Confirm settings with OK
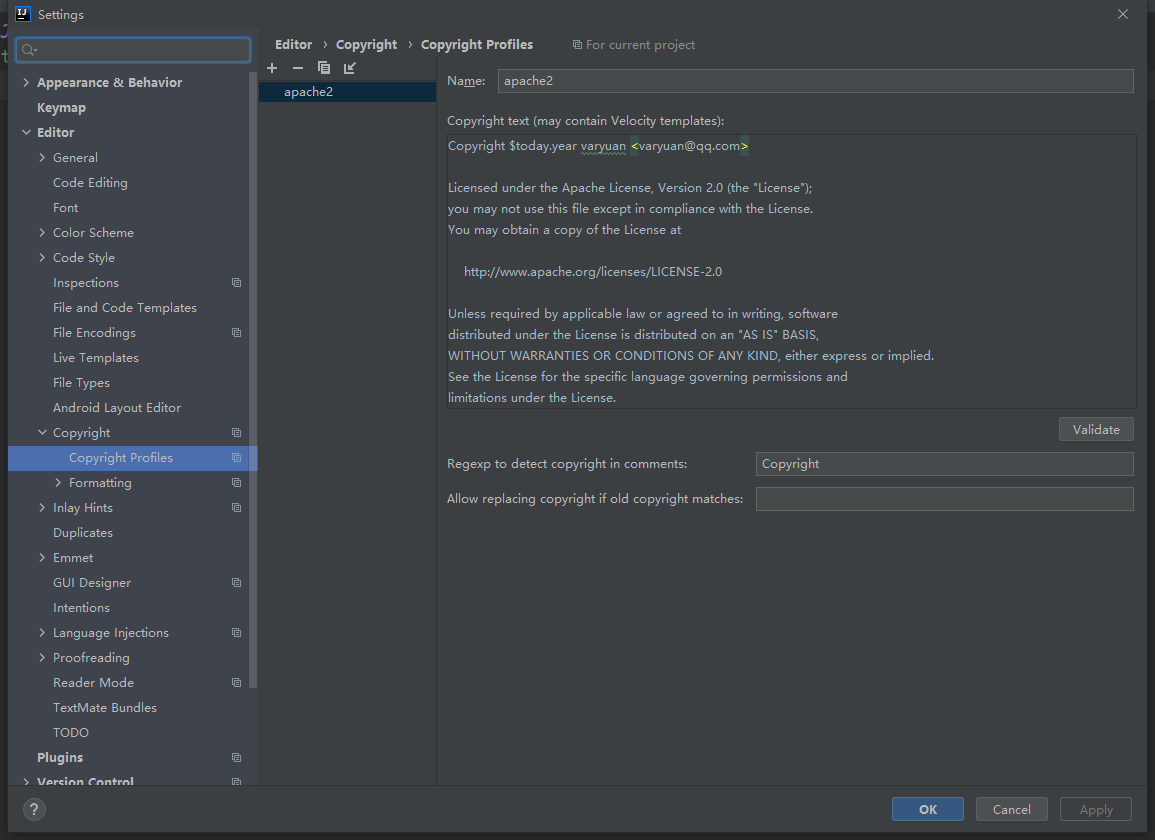This screenshot has height=840, width=1155. click(927, 809)
